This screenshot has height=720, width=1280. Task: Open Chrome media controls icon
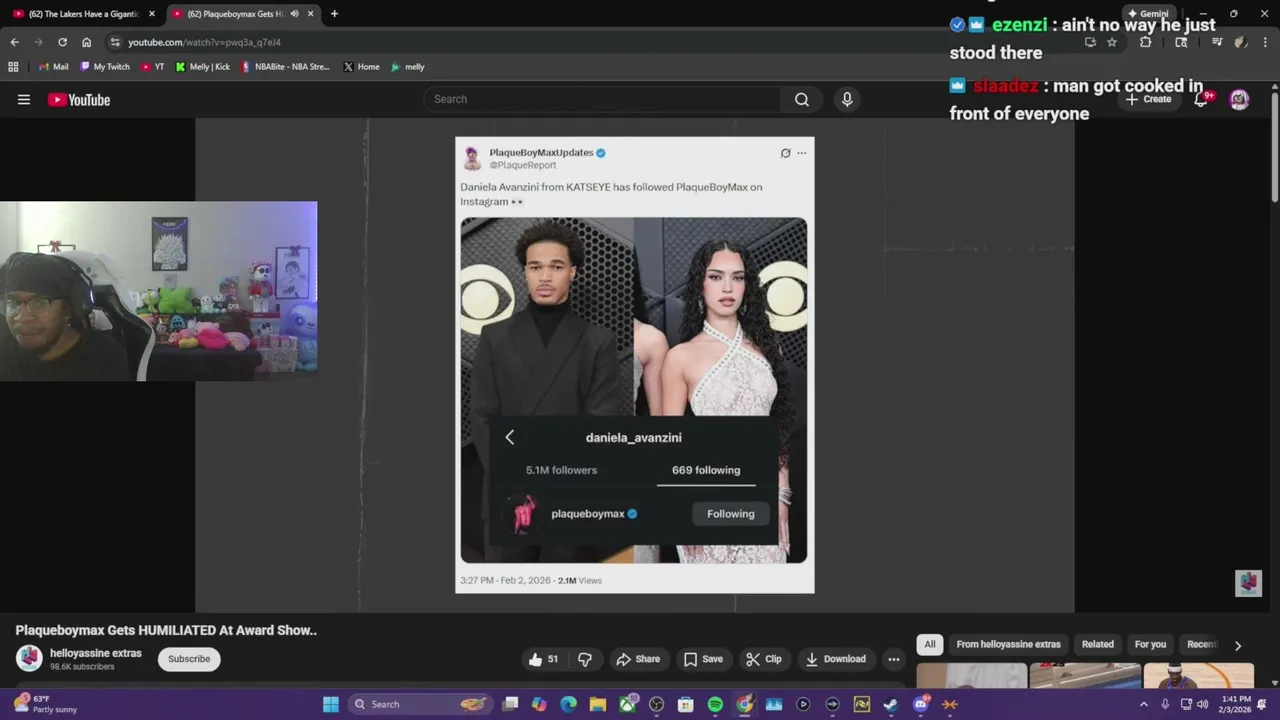pyautogui.click(x=1217, y=42)
